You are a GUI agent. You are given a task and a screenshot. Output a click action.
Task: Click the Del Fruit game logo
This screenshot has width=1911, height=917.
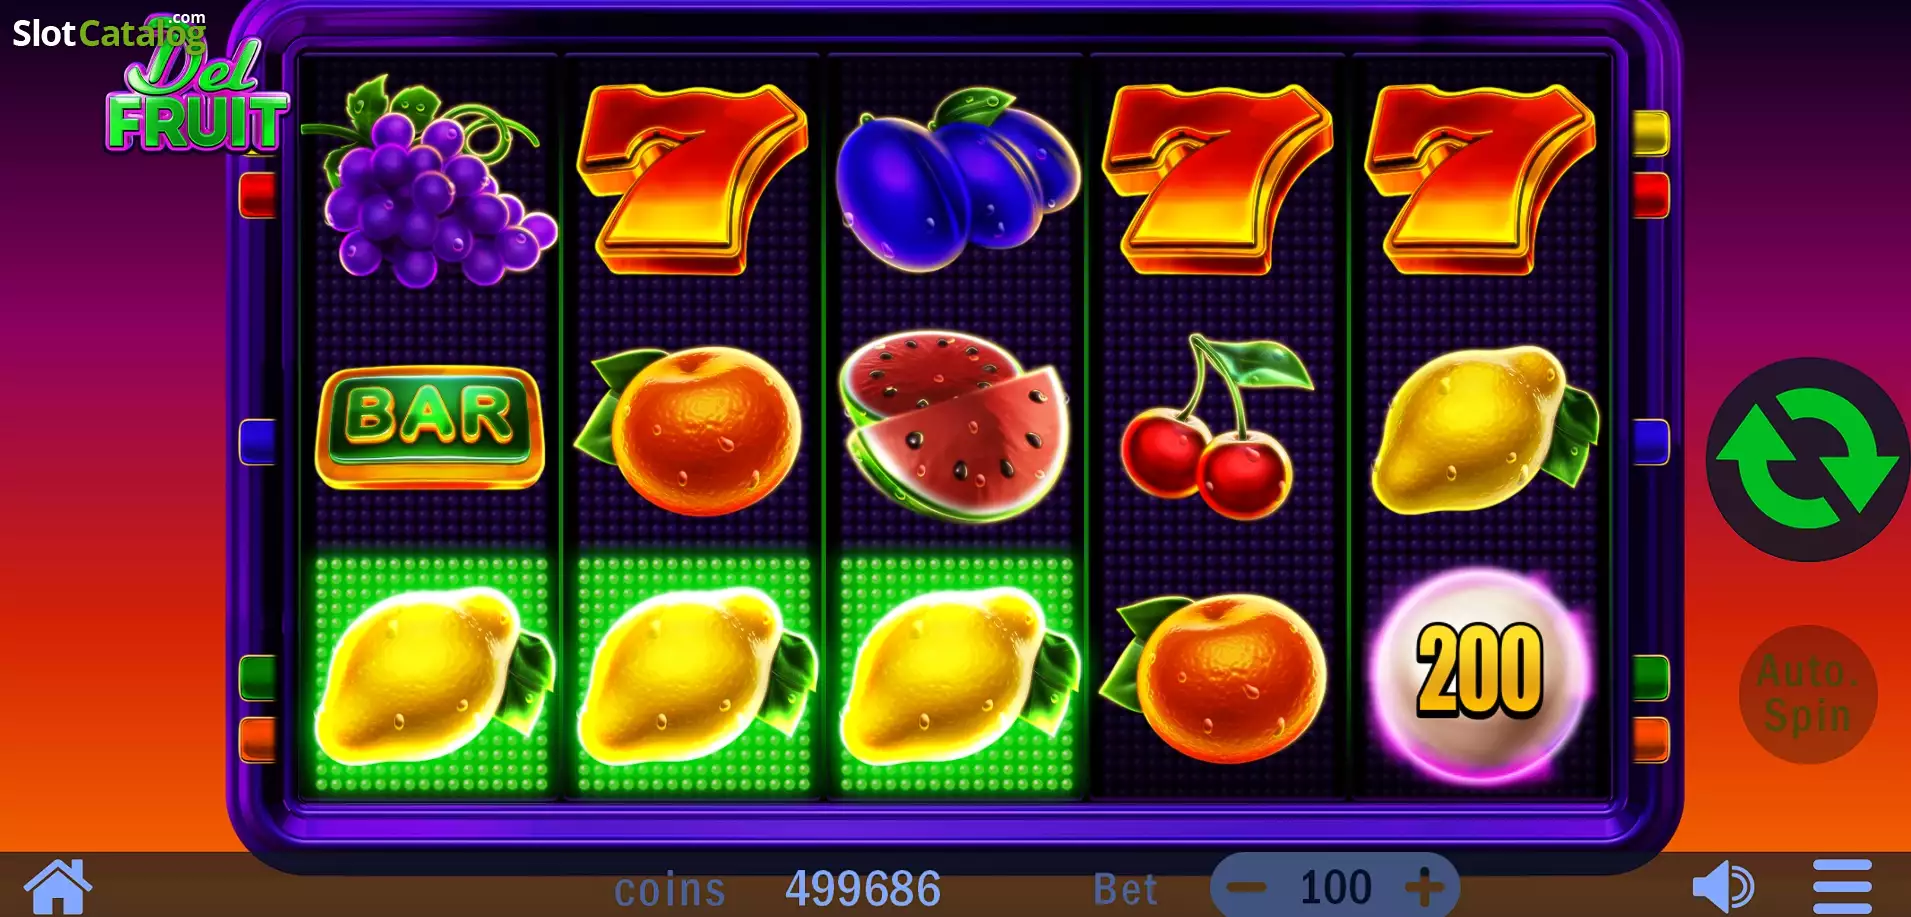197,97
